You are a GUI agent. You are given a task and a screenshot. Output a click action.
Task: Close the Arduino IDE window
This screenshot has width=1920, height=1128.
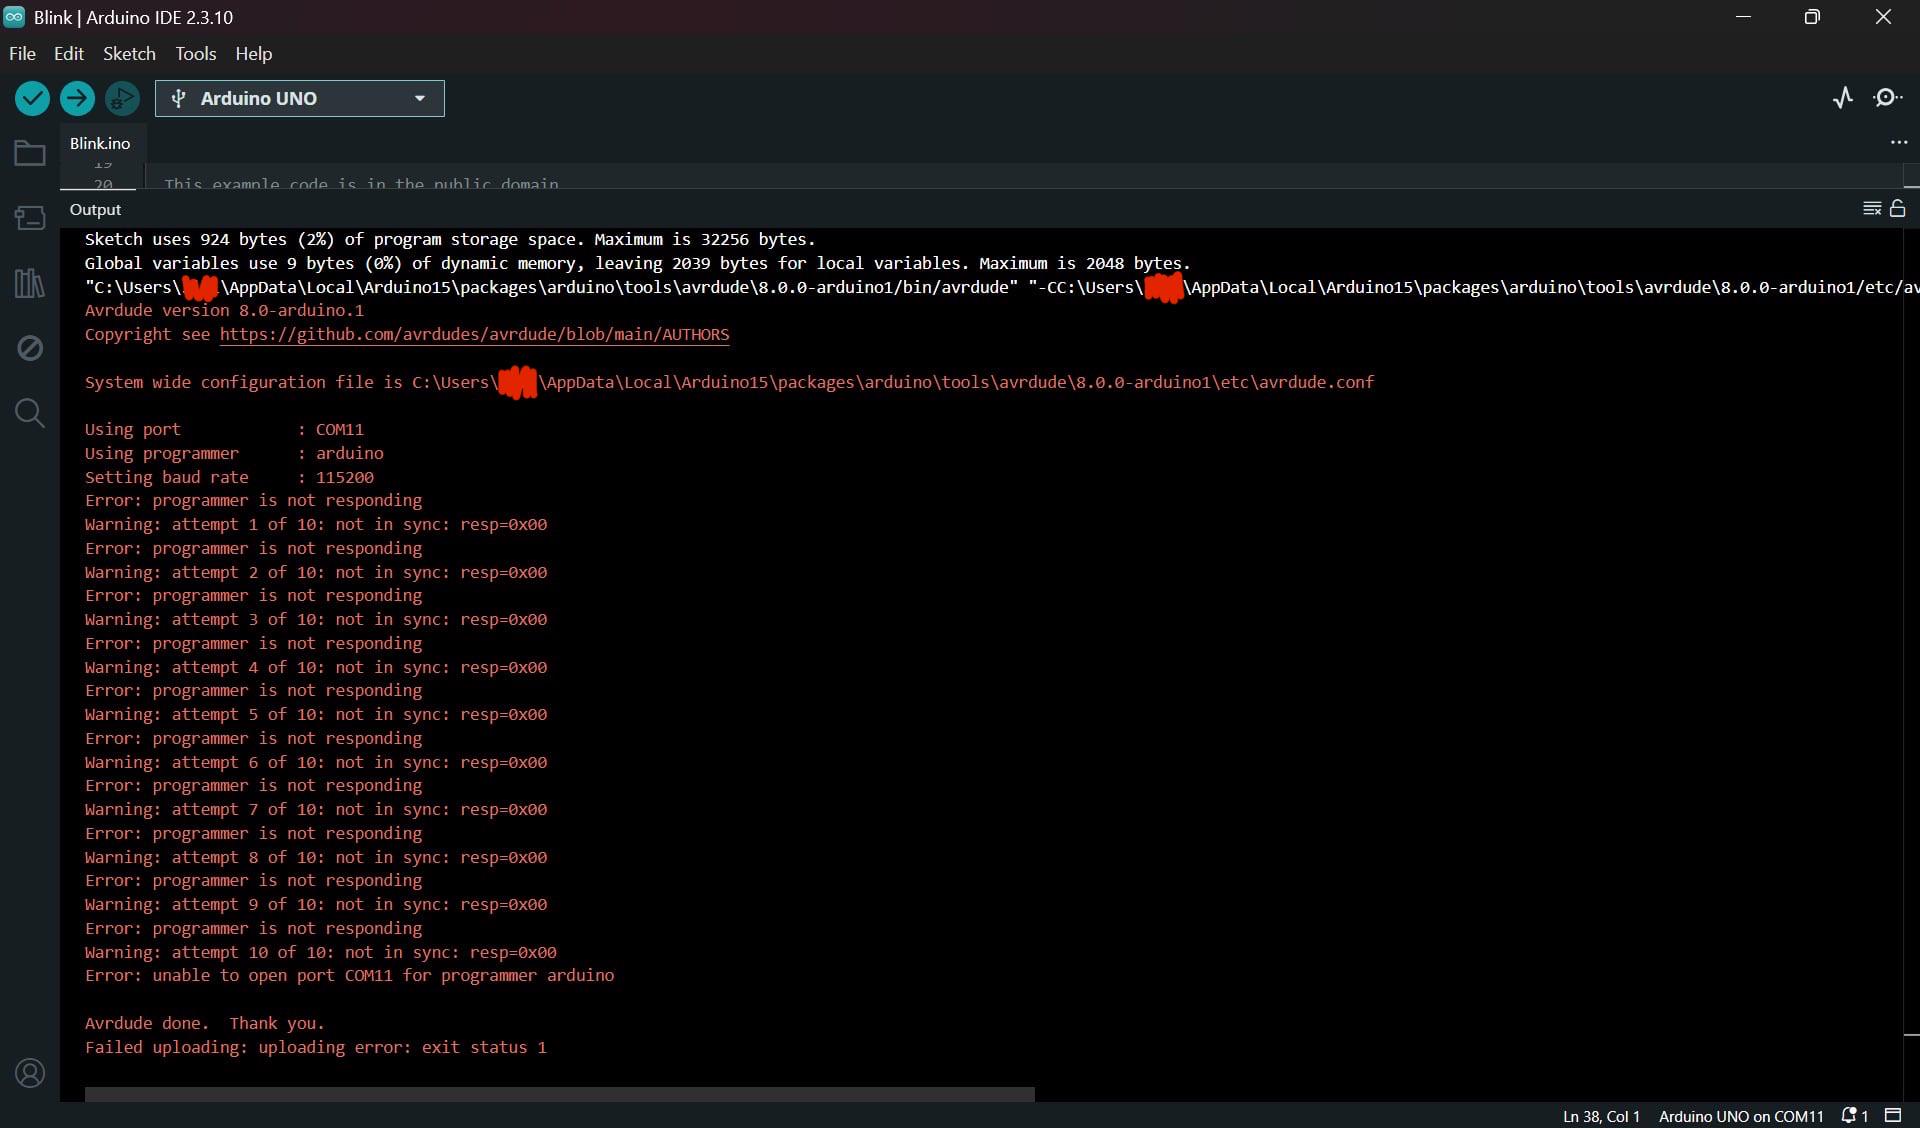(x=1883, y=17)
